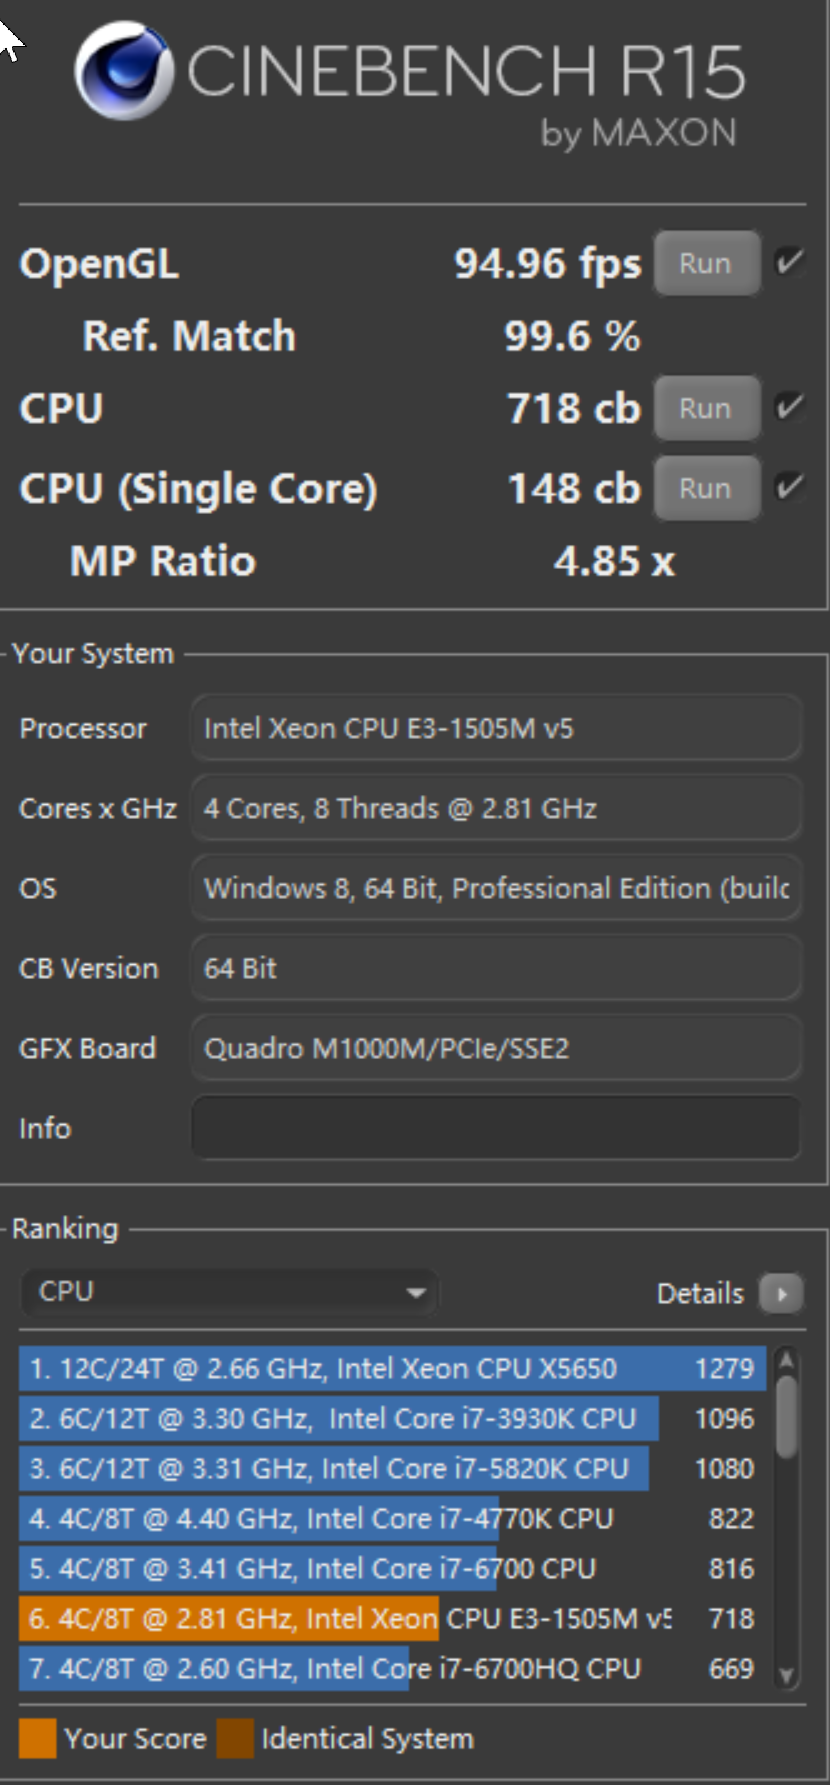The height and width of the screenshot is (1785, 830).
Task: Click the Processor name field
Action: point(496,728)
